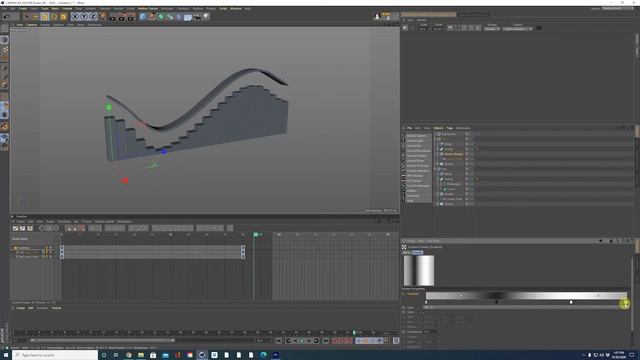The image size is (640, 360).
Task: Click the rightmost gradient knot
Action: tap(626, 302)
